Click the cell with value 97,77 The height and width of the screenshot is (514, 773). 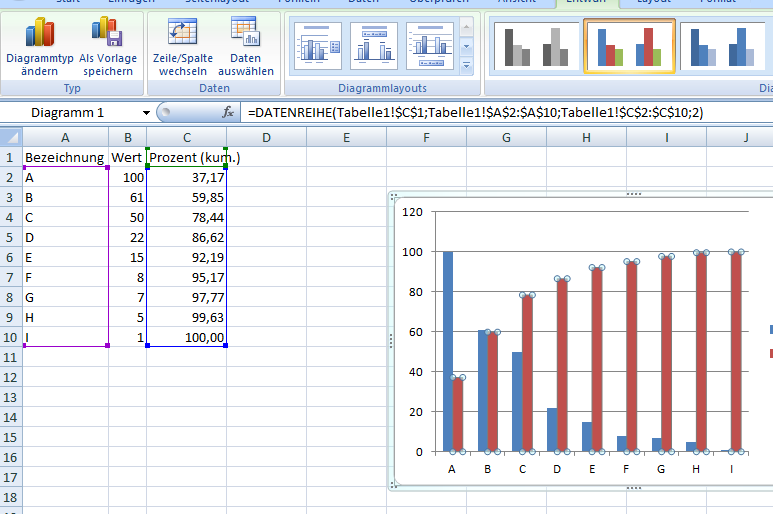[187, 297]
